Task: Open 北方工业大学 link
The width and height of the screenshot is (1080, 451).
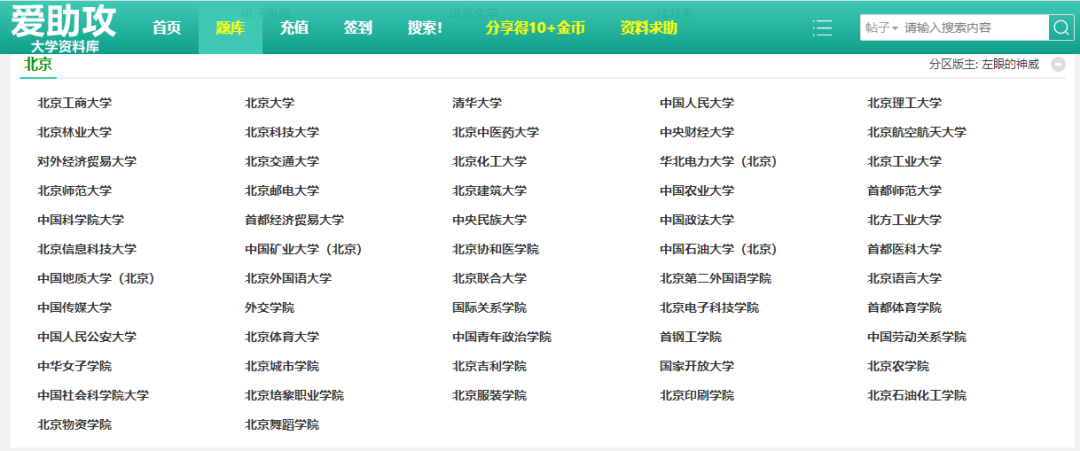Action: coord(904,220)
